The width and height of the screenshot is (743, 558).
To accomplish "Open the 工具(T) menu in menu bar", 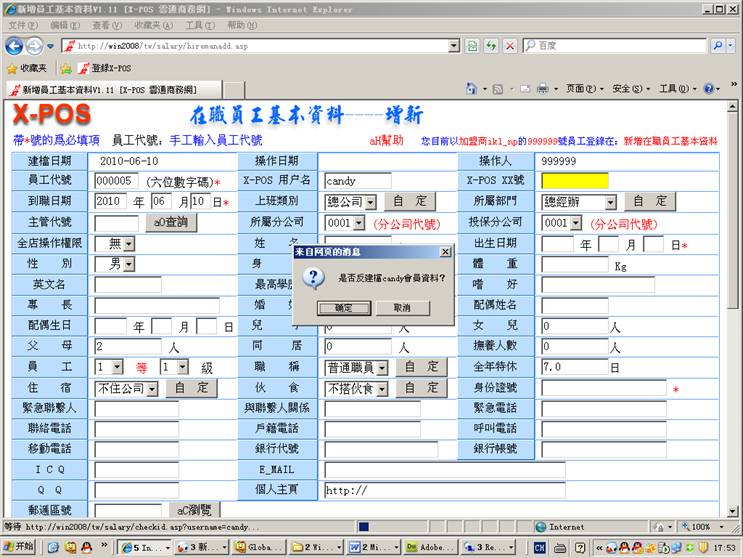I will coord(199,25).
